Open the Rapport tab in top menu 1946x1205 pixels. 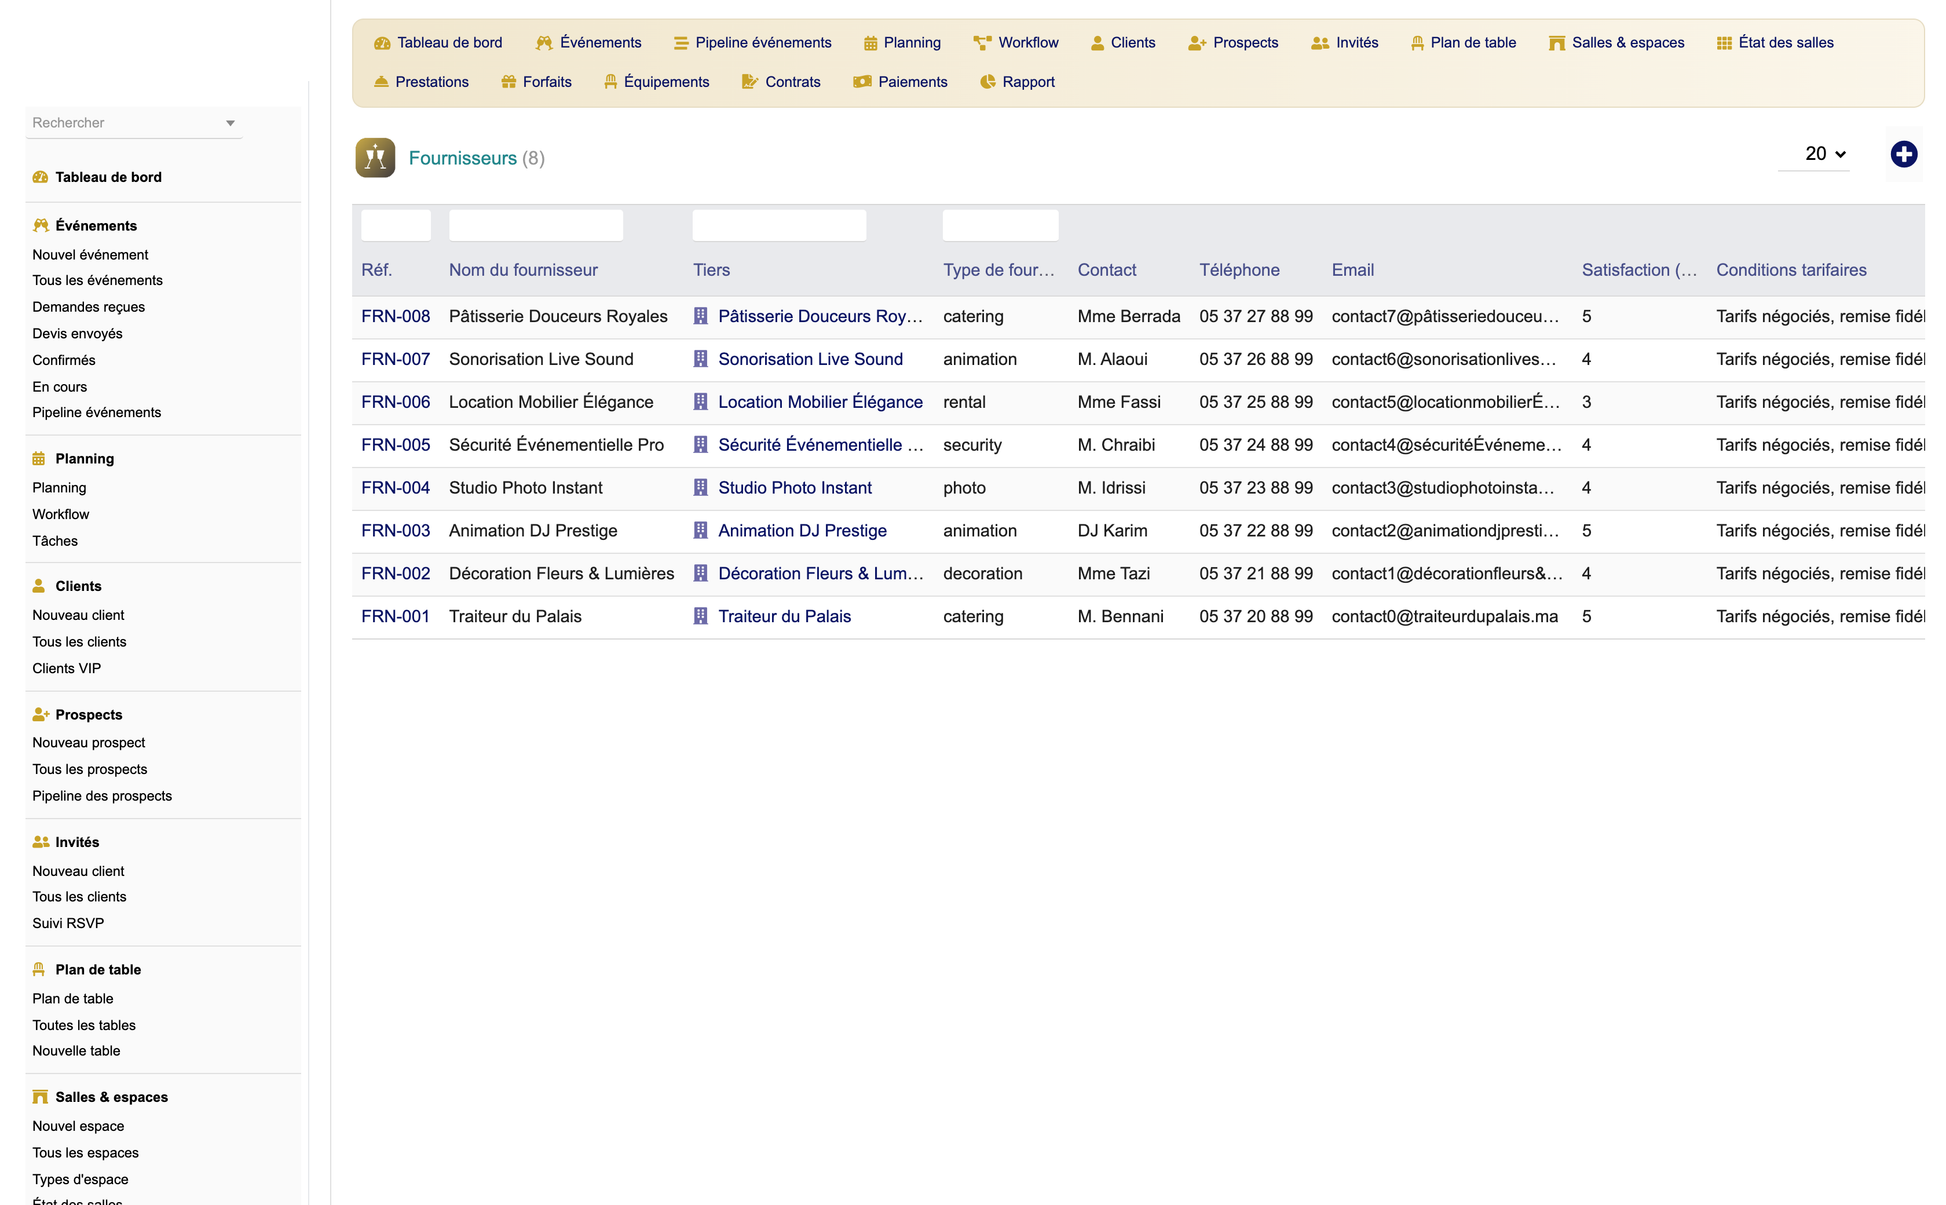click(1017, 82)
